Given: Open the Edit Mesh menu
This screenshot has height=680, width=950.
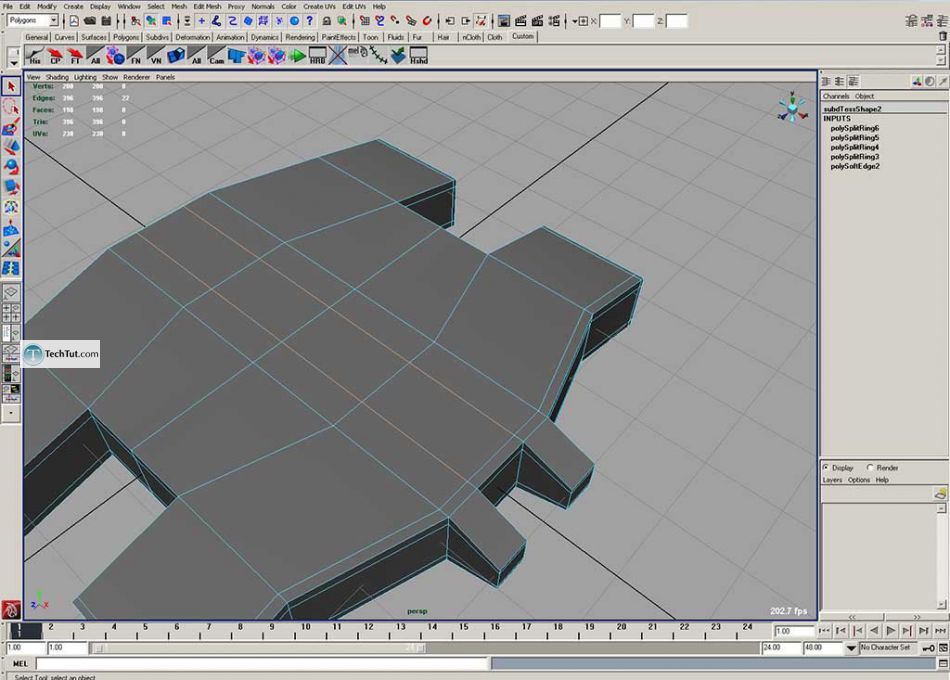Looking at the screenshot, I should (x=207, y=6).
